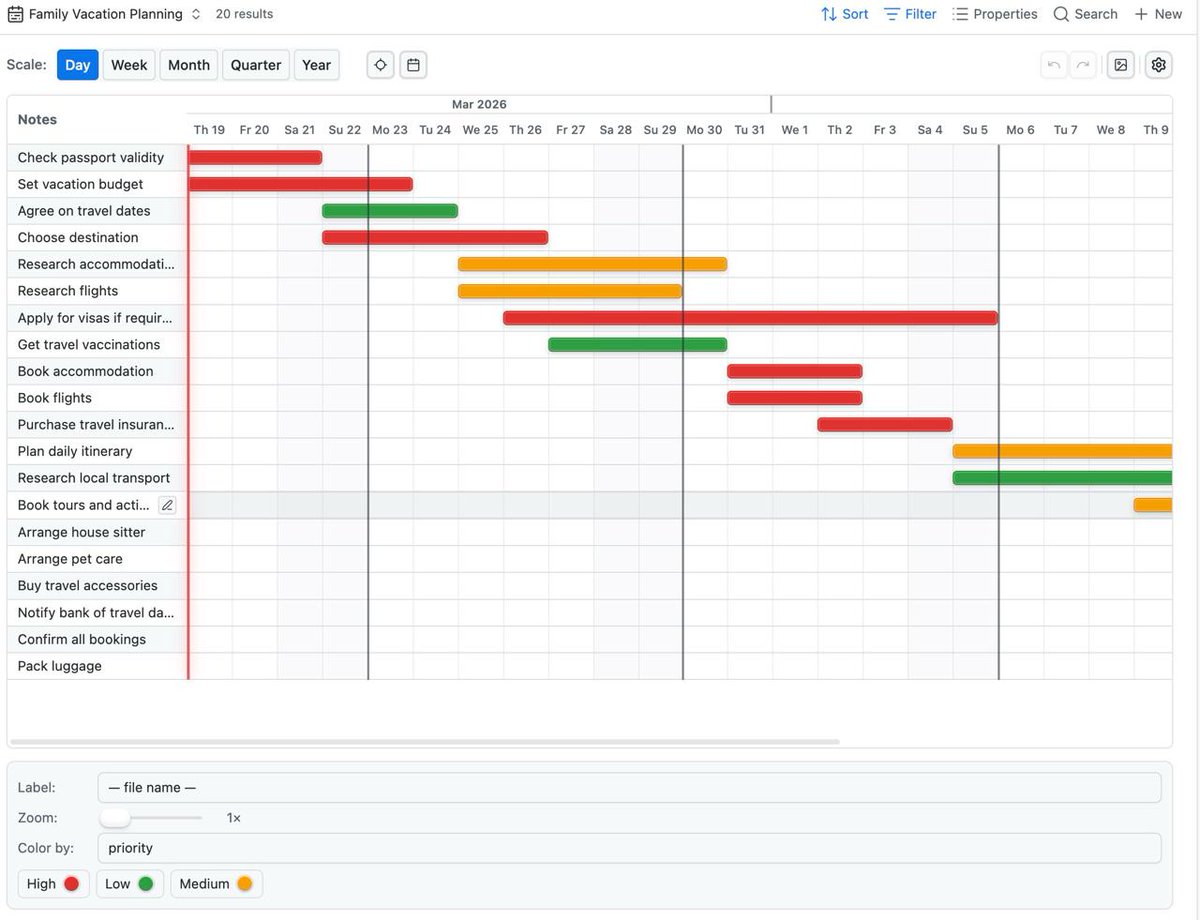Select the Book tours and activities bar
This screenshot has width=1200, height=920.
point(1153,505)
